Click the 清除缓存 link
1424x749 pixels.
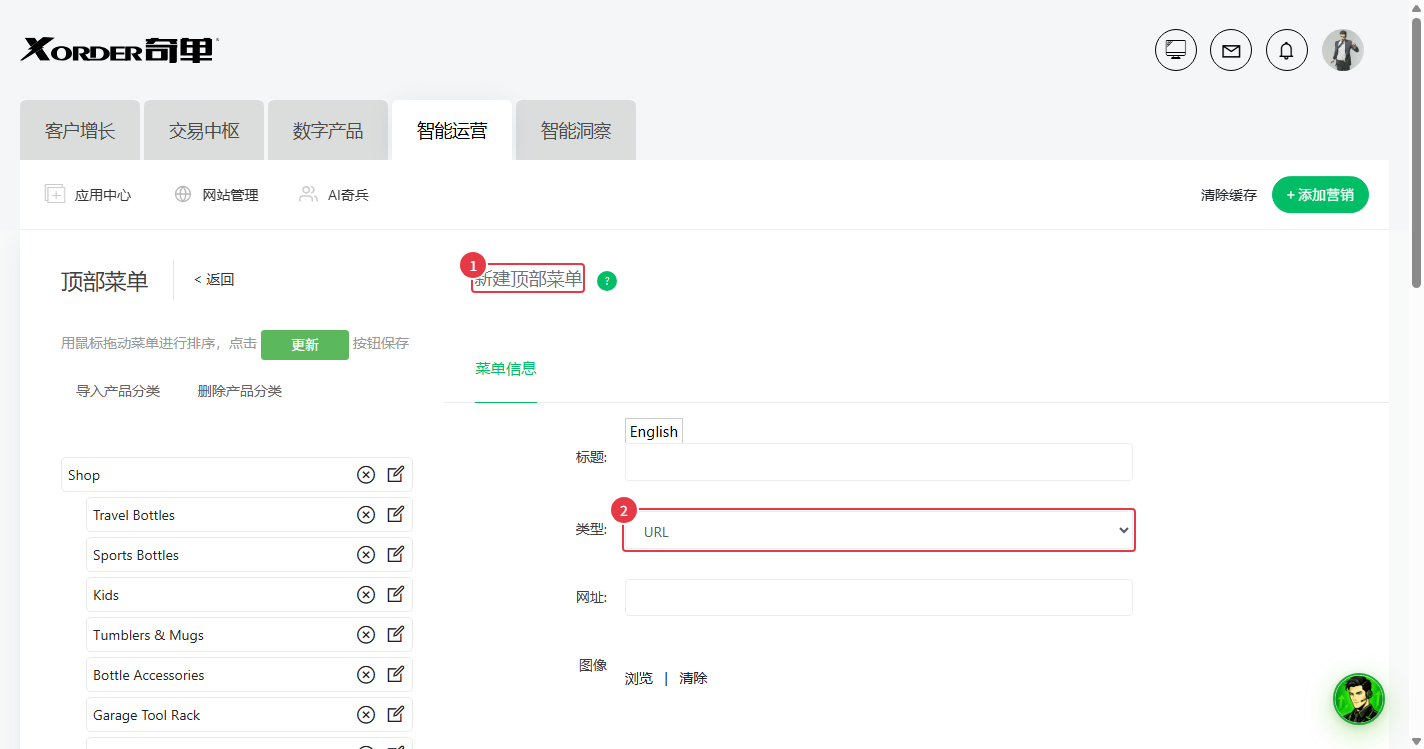1229,196
